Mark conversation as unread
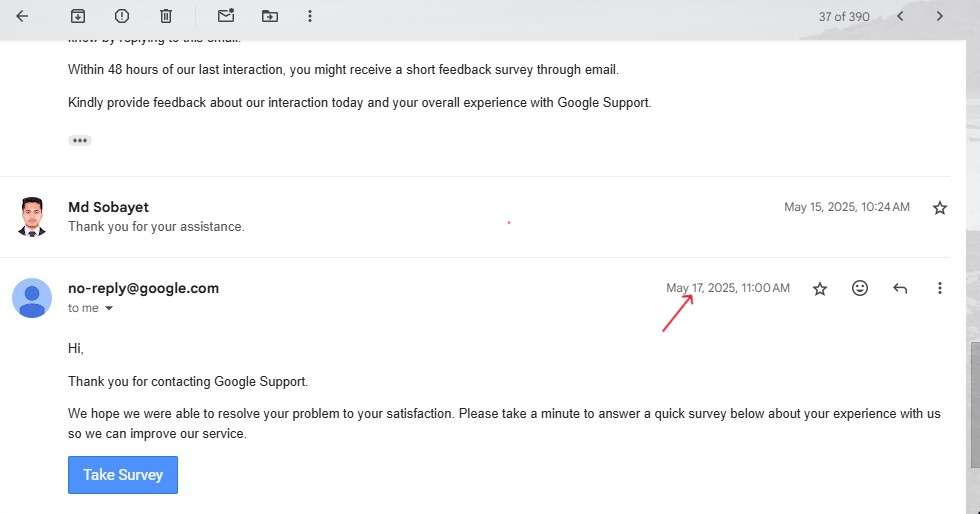The height and width of the screenshot is (514, 980). 226,16
